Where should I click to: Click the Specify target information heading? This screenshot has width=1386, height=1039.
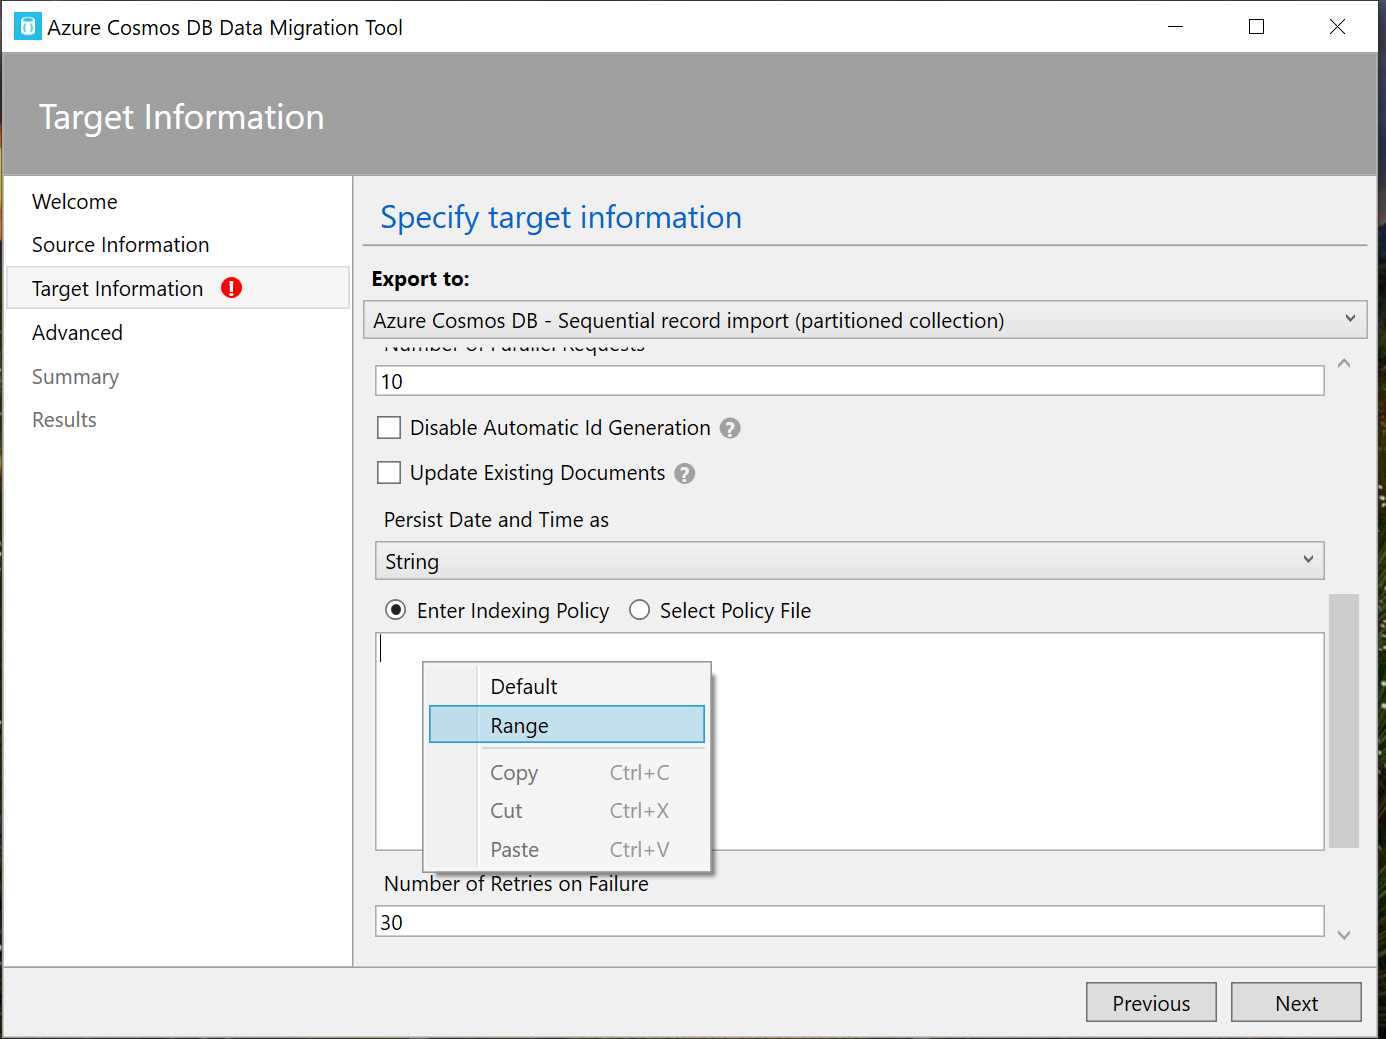coord(562,217)
